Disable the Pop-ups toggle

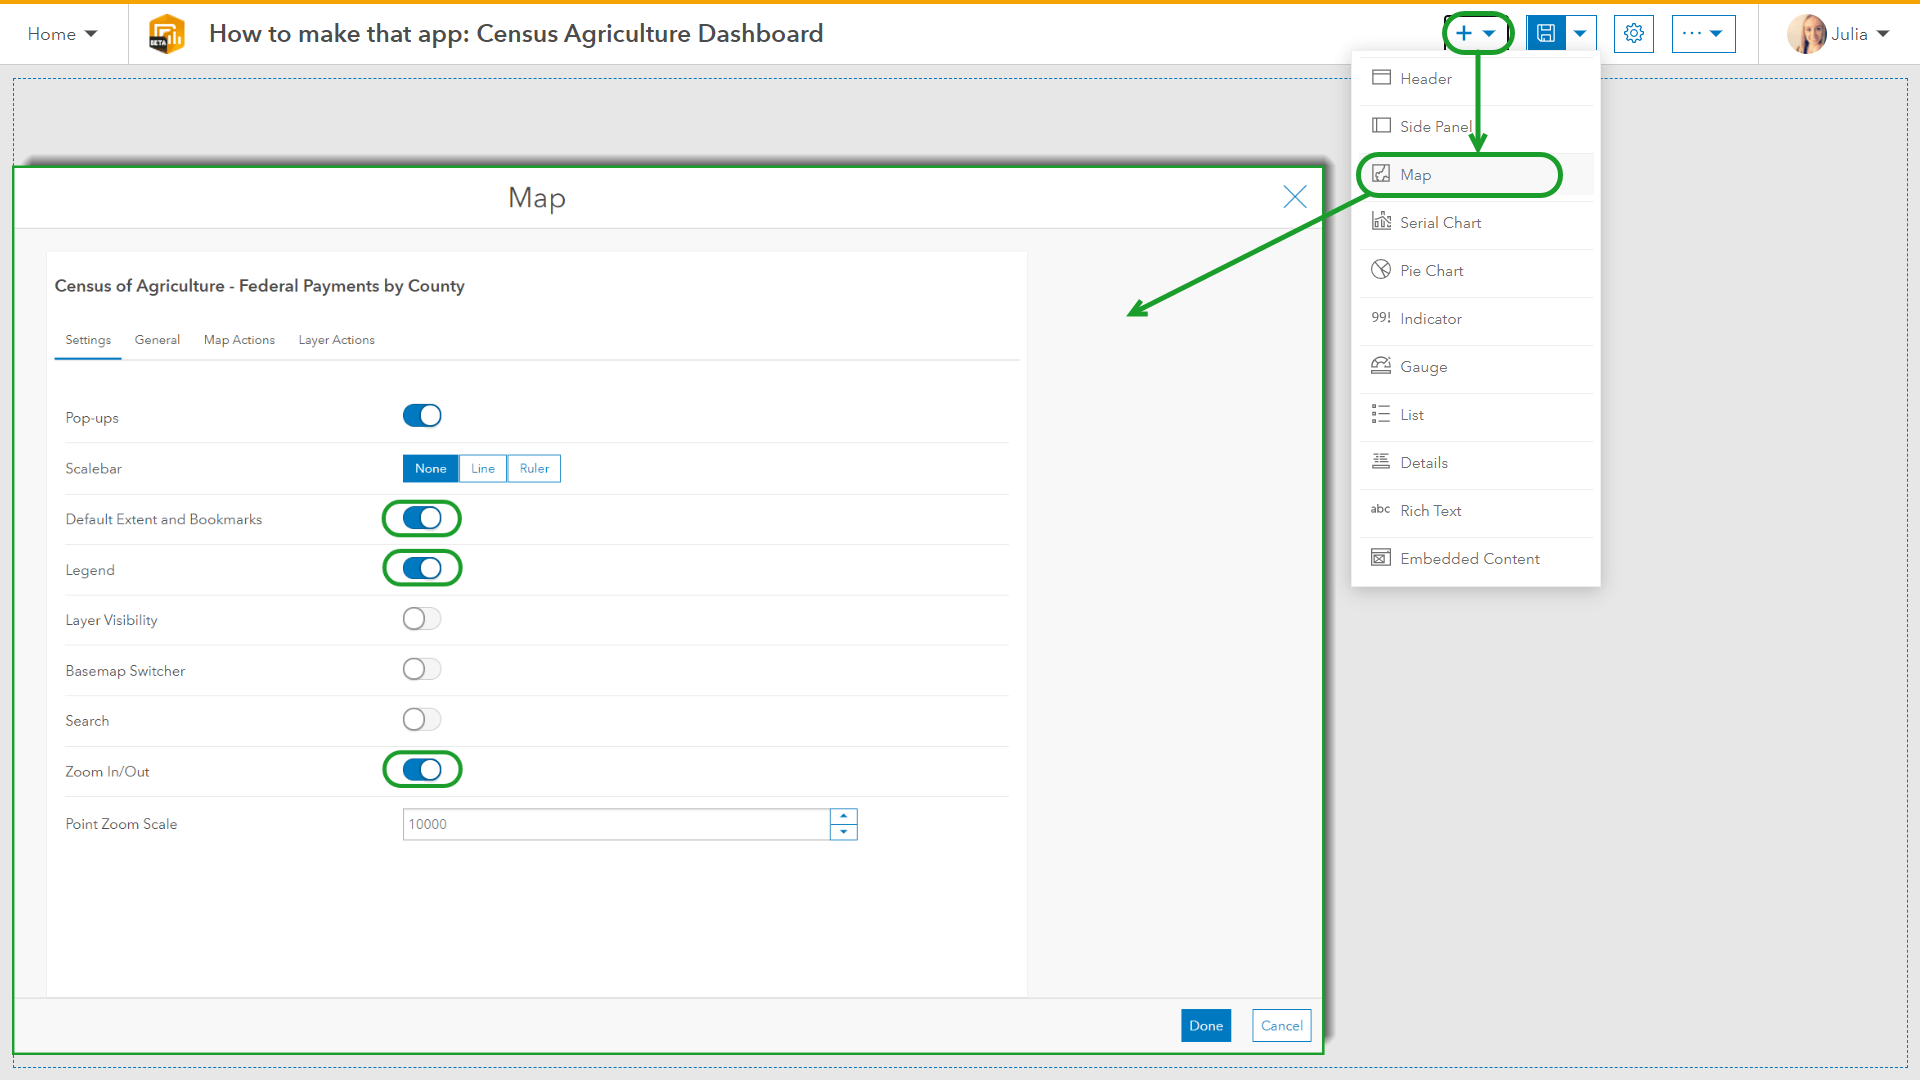[422, 416]
